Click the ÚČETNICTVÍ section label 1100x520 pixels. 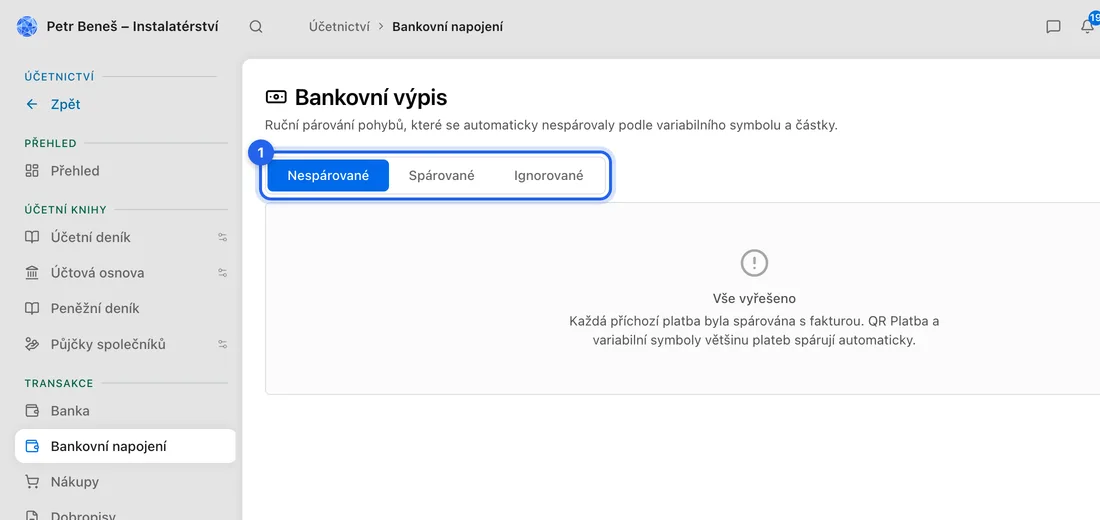coord(60,76)
